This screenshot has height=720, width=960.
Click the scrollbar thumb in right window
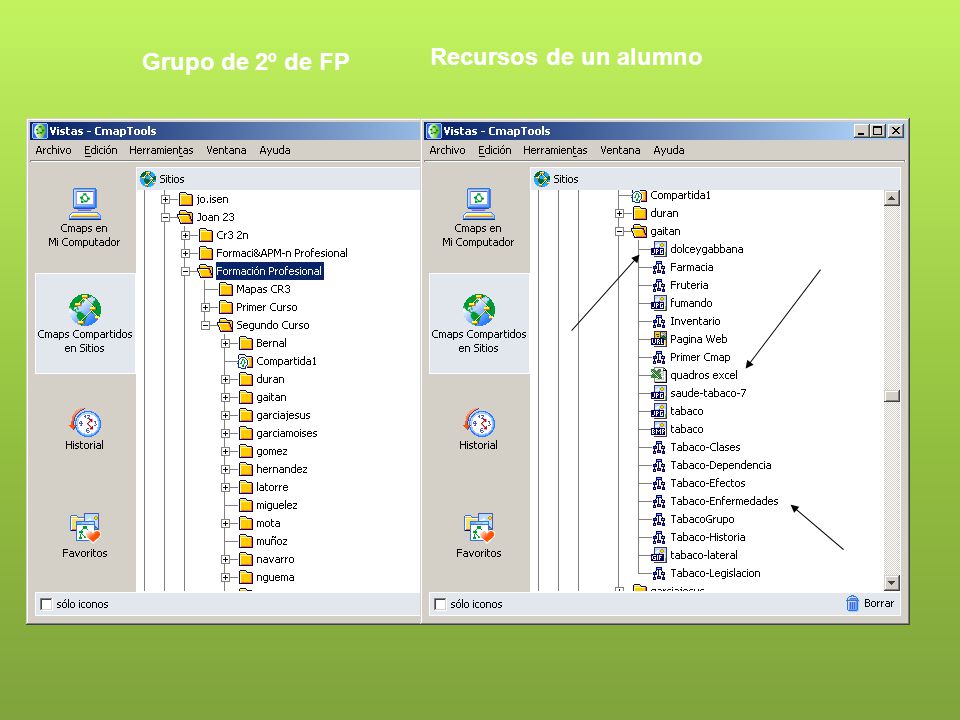tap(892, 396)
